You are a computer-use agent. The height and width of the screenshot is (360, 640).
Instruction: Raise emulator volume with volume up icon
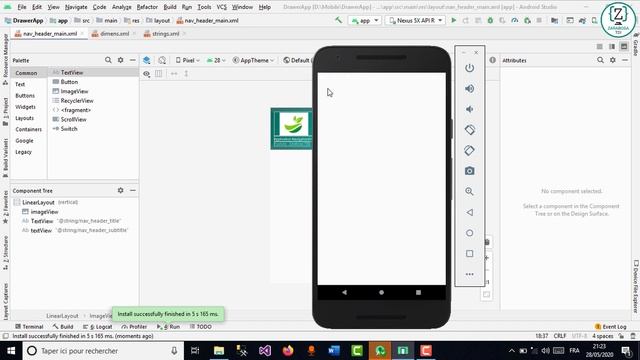(x=469, y=89)
